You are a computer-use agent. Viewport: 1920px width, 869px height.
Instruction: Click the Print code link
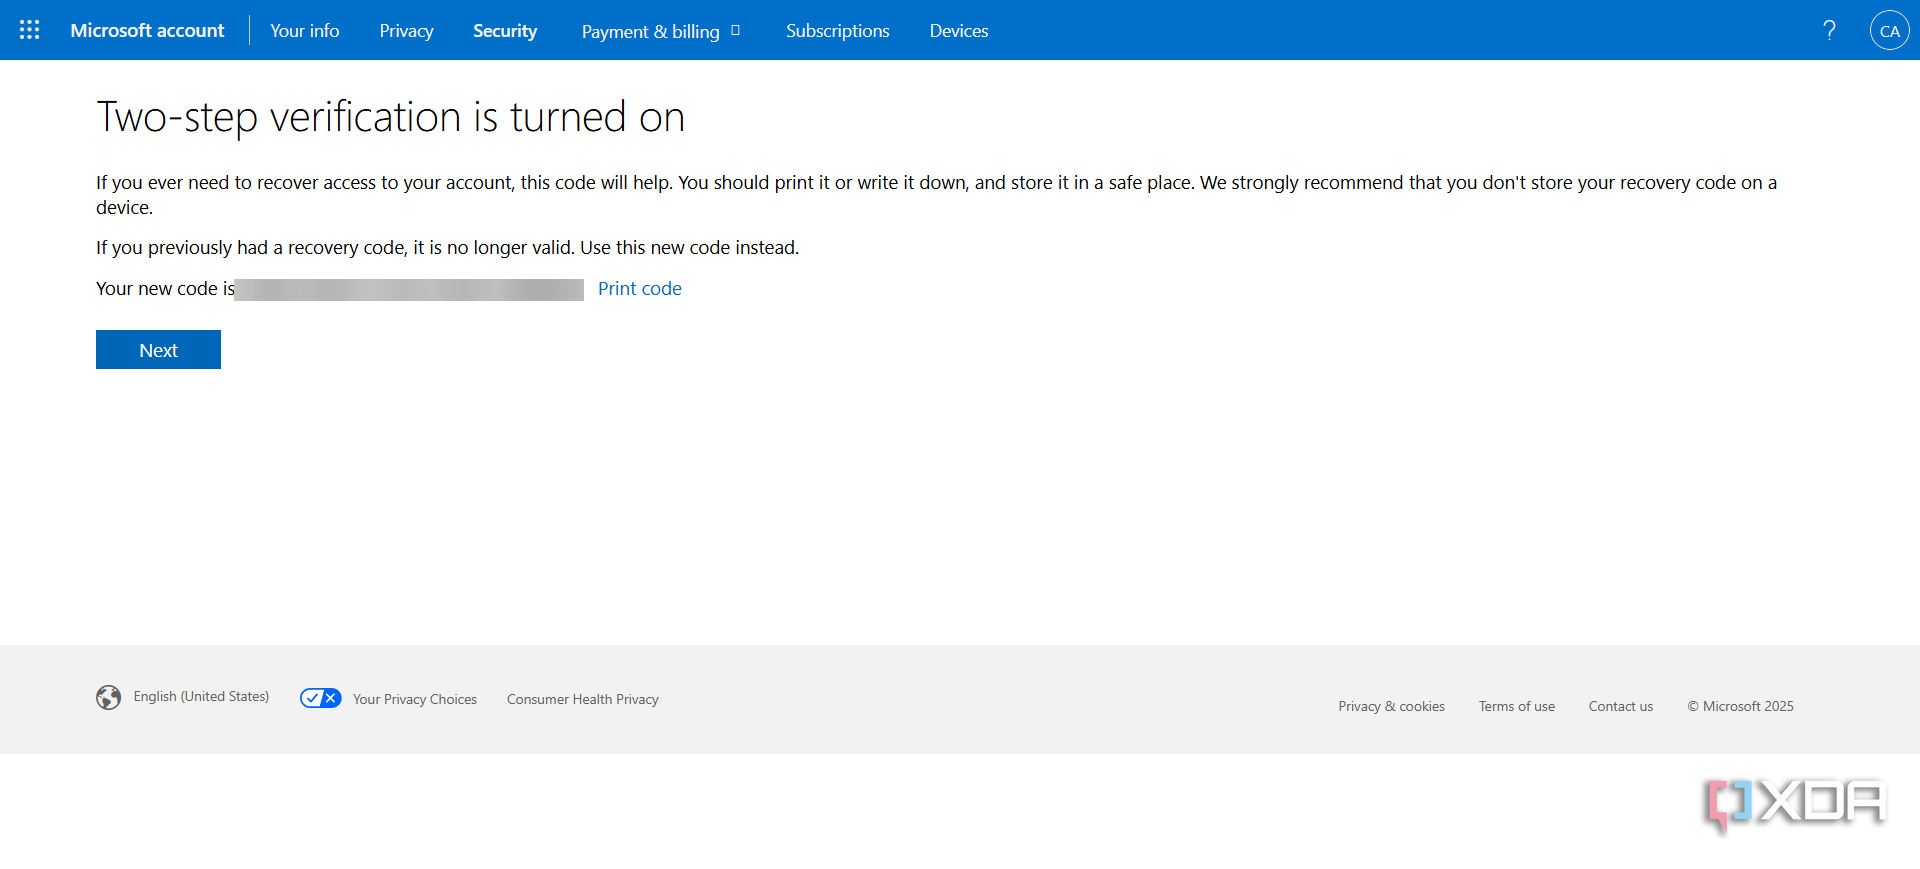tap(640, 288)
